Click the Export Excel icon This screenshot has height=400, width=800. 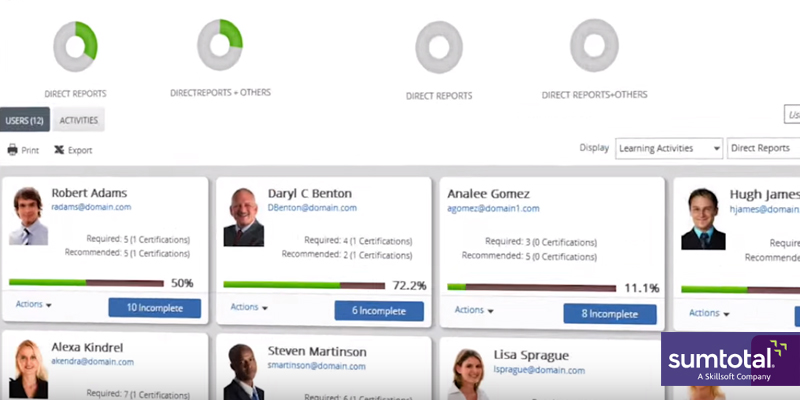coord(59,150)
